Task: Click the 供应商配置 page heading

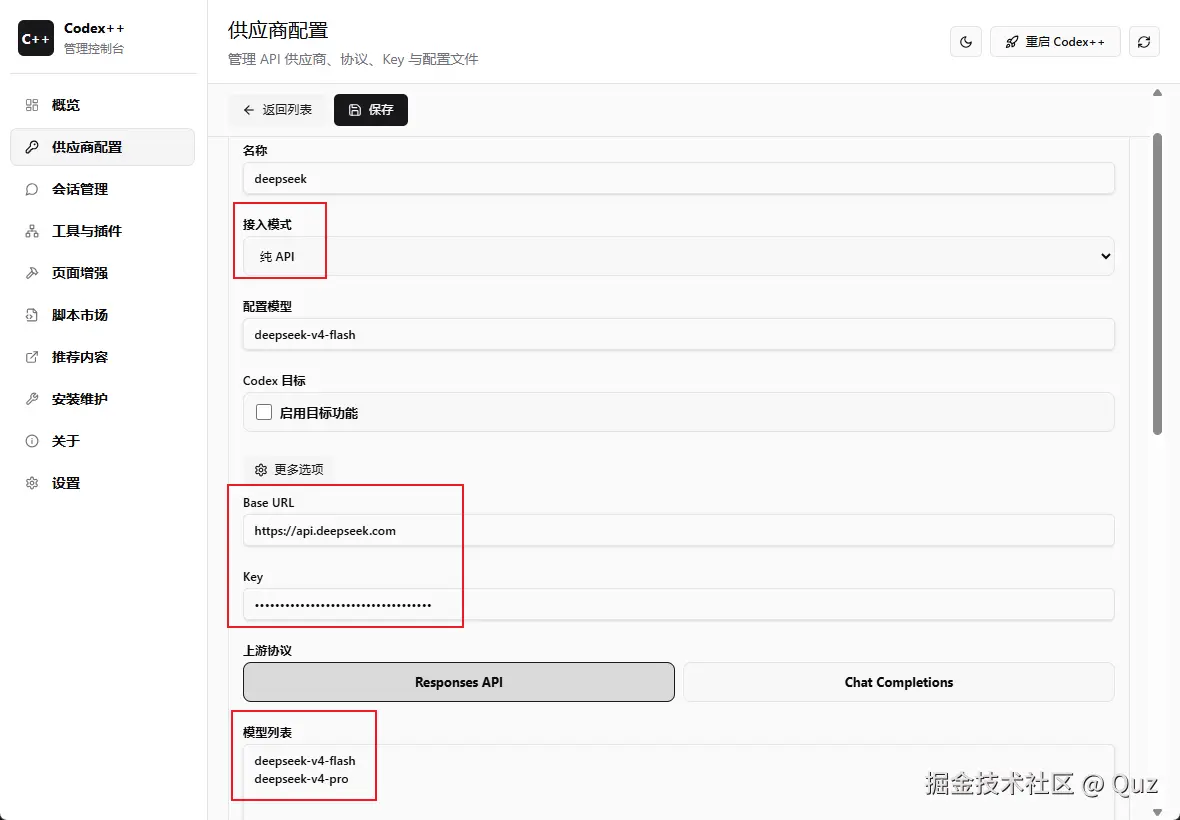Action: (278, 31)
